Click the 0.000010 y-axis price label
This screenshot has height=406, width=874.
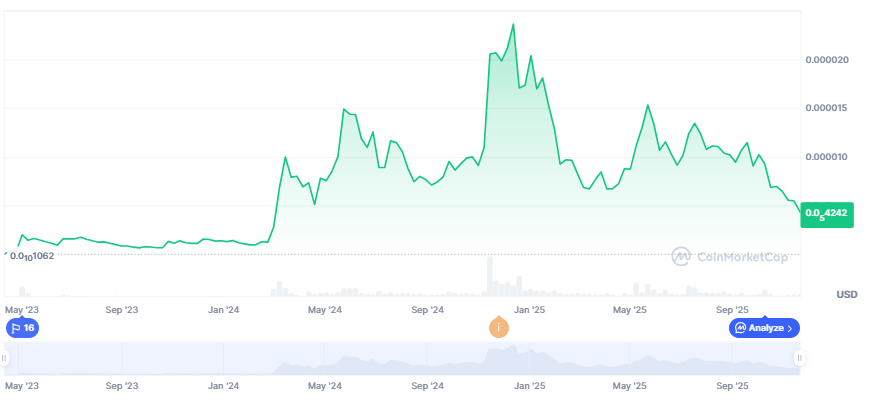[827, 157]
